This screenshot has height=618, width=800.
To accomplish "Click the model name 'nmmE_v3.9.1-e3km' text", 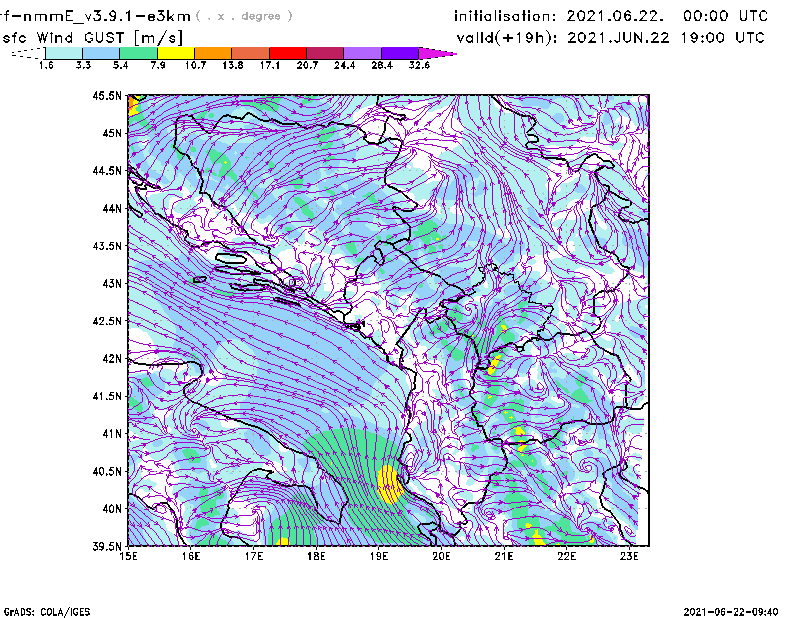I will (x=107, y=16).
